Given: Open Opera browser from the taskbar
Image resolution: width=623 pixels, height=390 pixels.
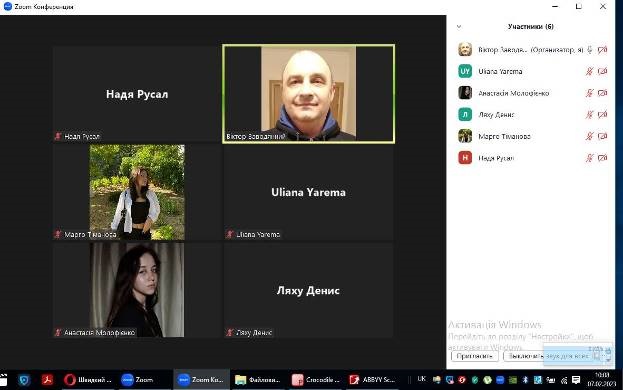Looking at the screenshot, I should pyautogui.click(x=88, y=380).
